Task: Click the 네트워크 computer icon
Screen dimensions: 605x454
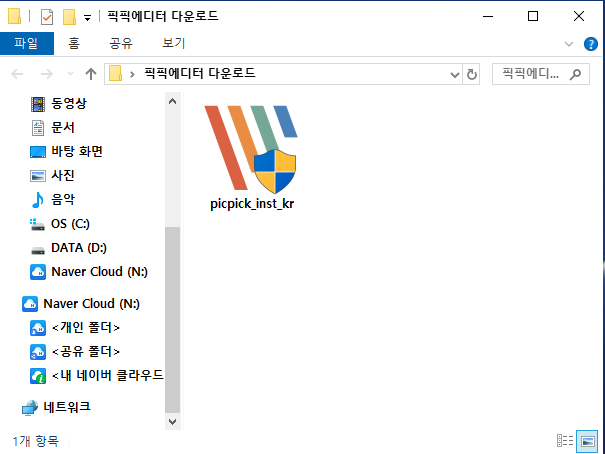Action: coord(30,408)
